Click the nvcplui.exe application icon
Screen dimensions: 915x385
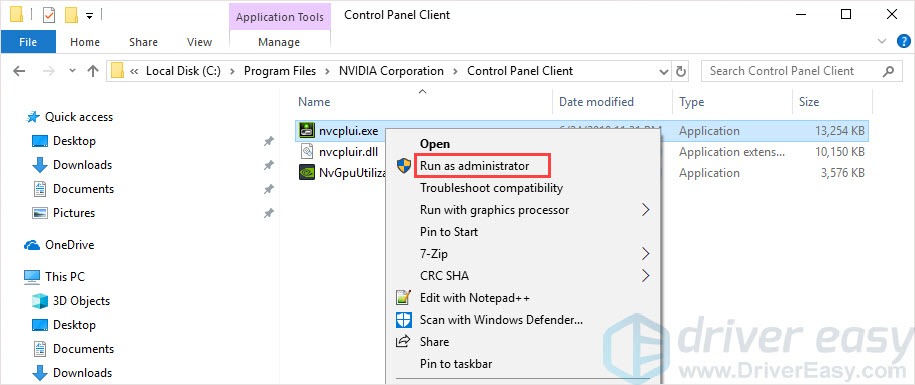point(307,131)
